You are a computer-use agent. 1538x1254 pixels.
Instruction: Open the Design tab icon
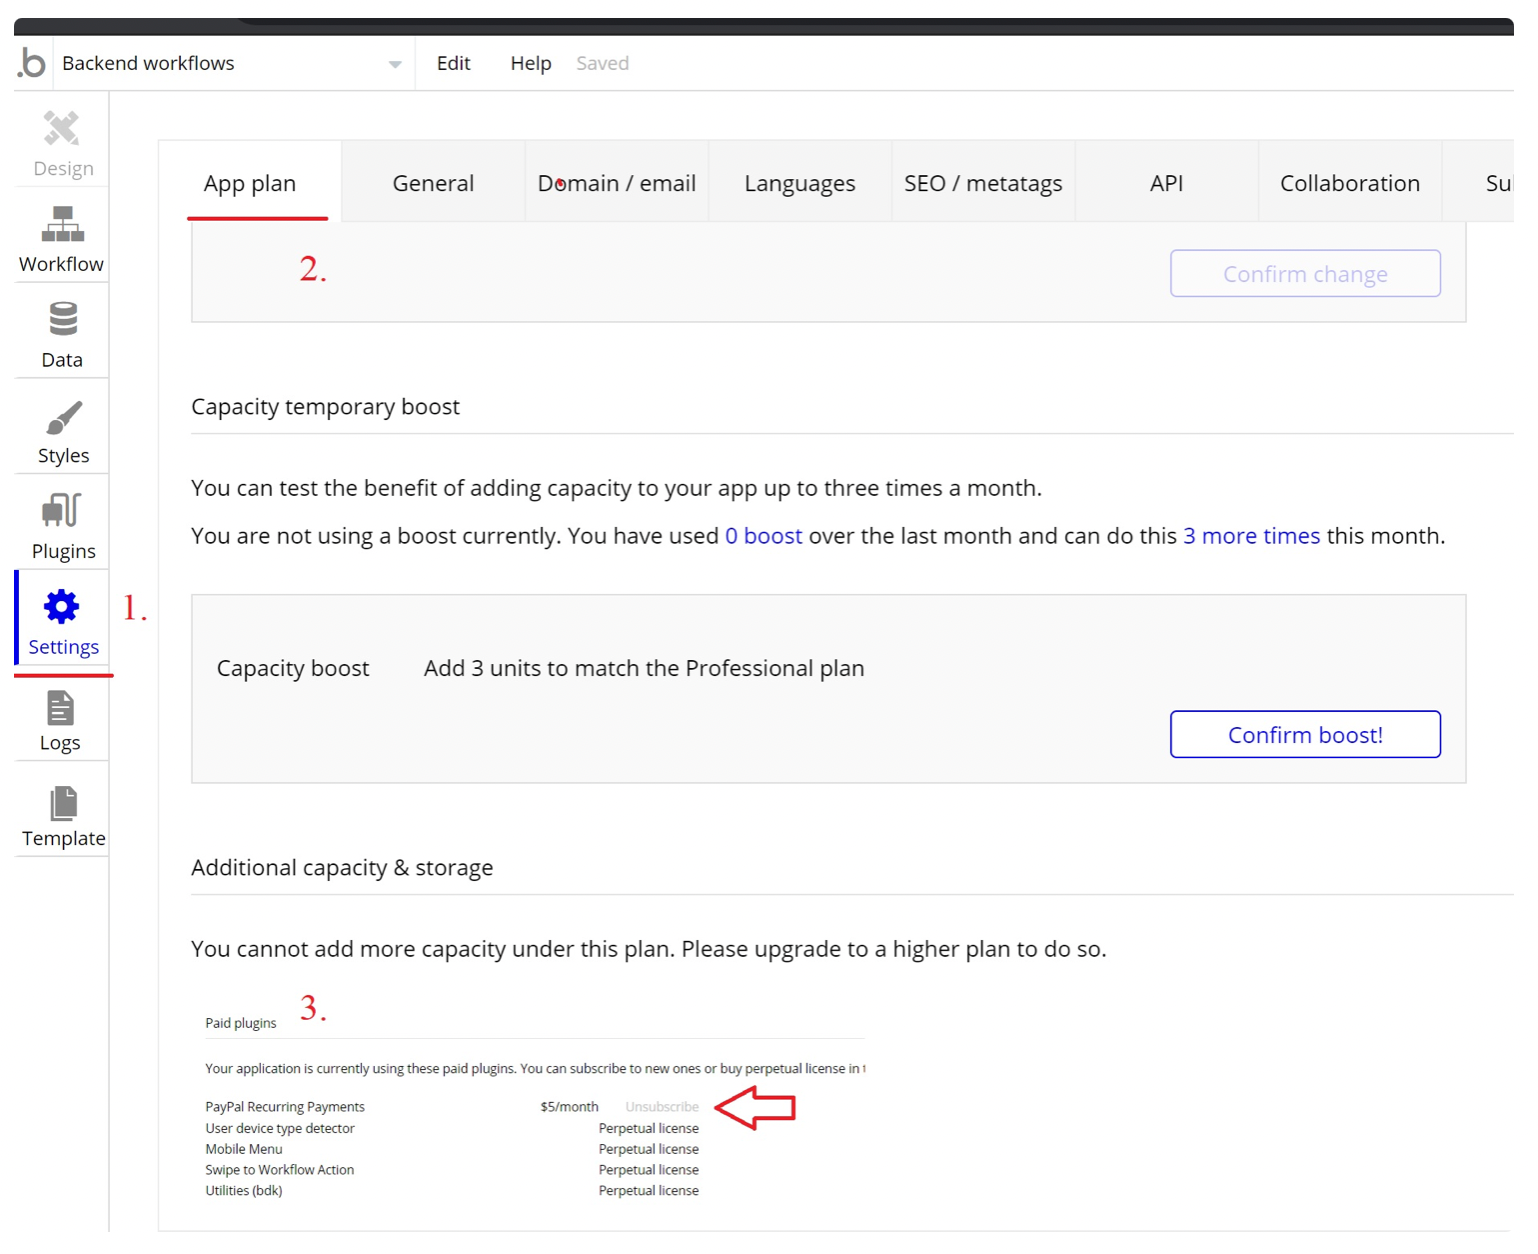click(x=62, y=129)
